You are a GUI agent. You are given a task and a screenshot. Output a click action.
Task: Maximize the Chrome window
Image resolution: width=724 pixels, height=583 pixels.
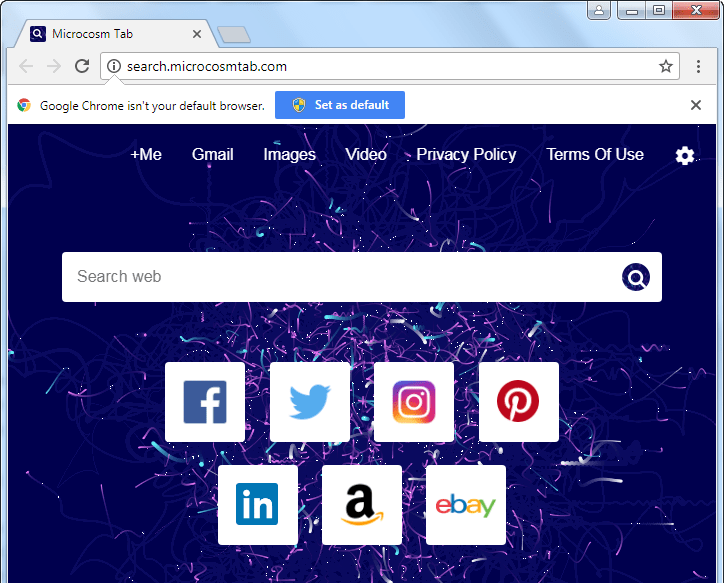tap(659, 10)
